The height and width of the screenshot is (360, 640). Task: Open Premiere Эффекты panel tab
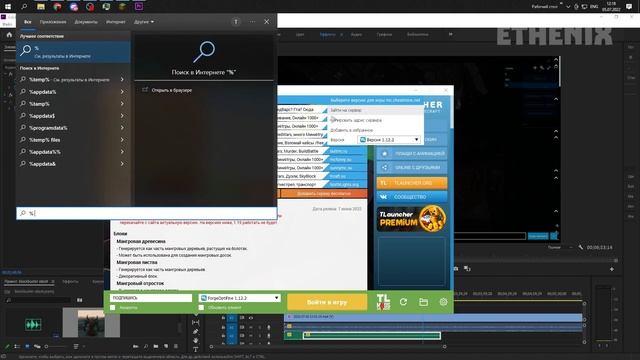(x=71, y=282)
